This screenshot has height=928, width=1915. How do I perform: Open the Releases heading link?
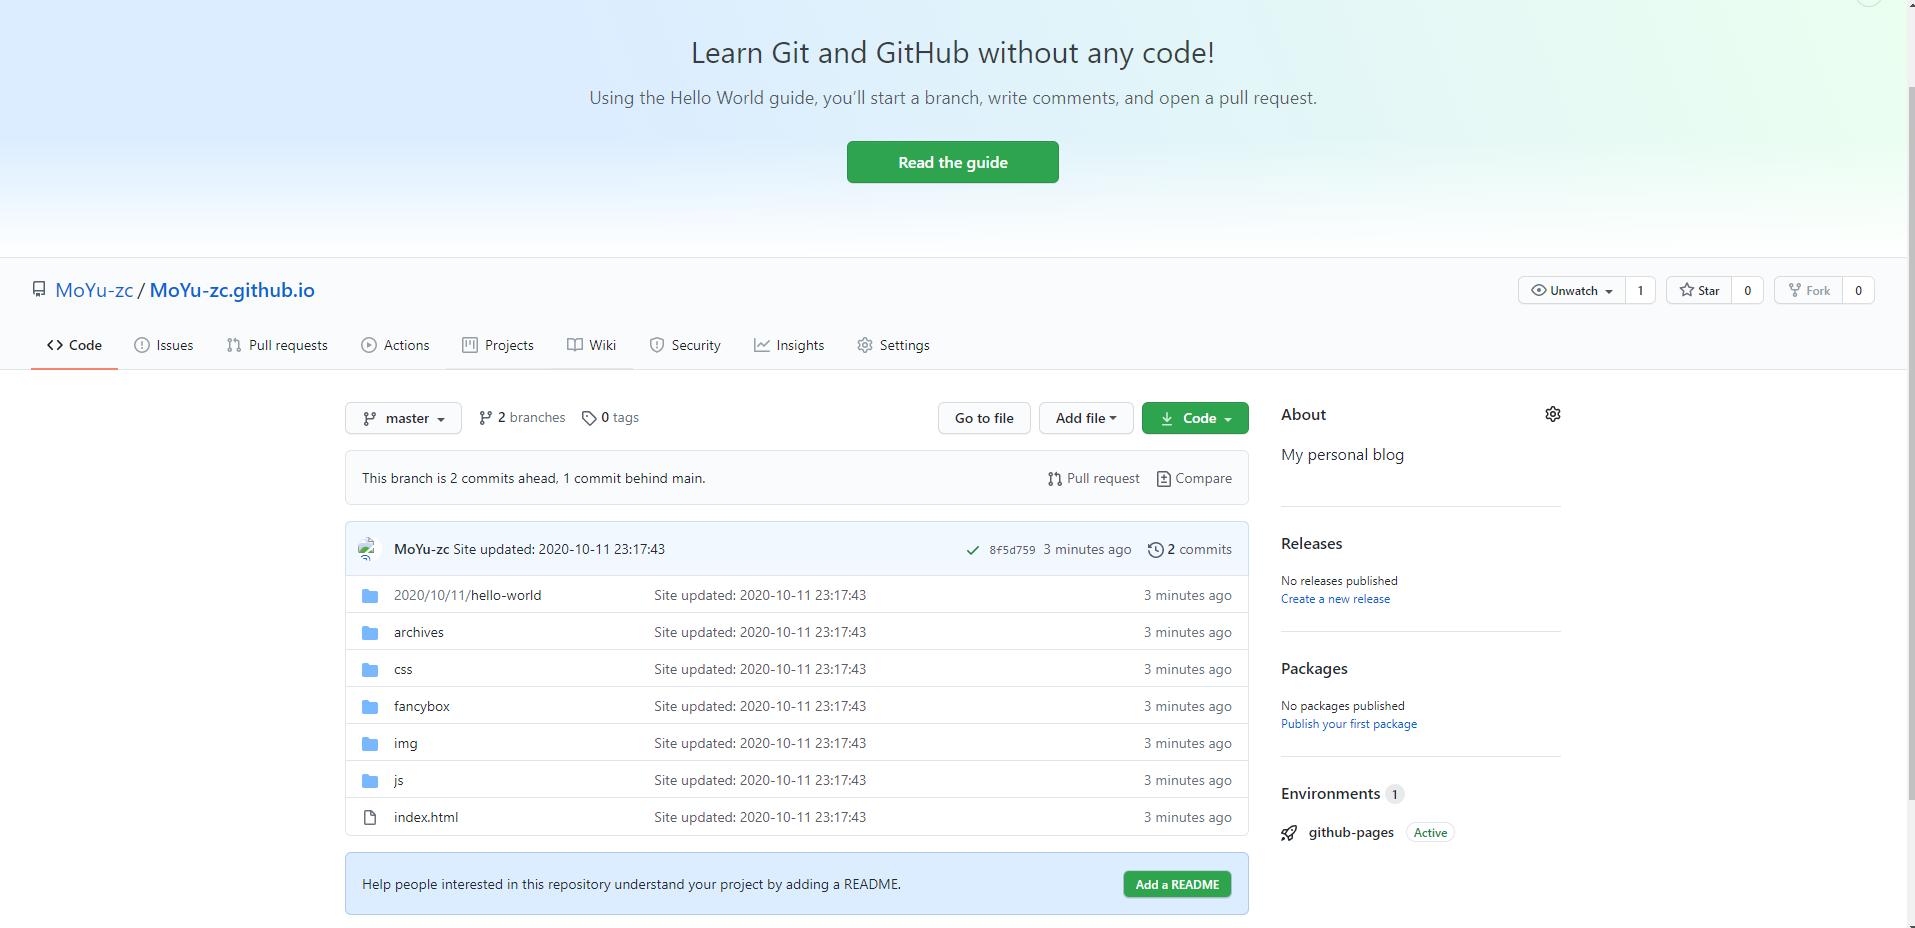pos(1311,544)
